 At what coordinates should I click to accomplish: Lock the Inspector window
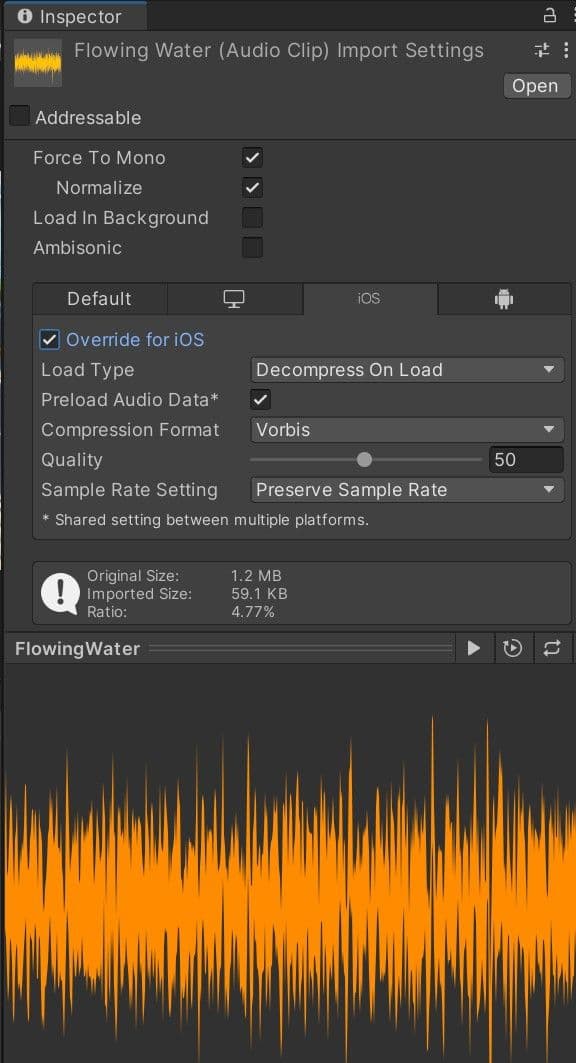click(548, 16)
